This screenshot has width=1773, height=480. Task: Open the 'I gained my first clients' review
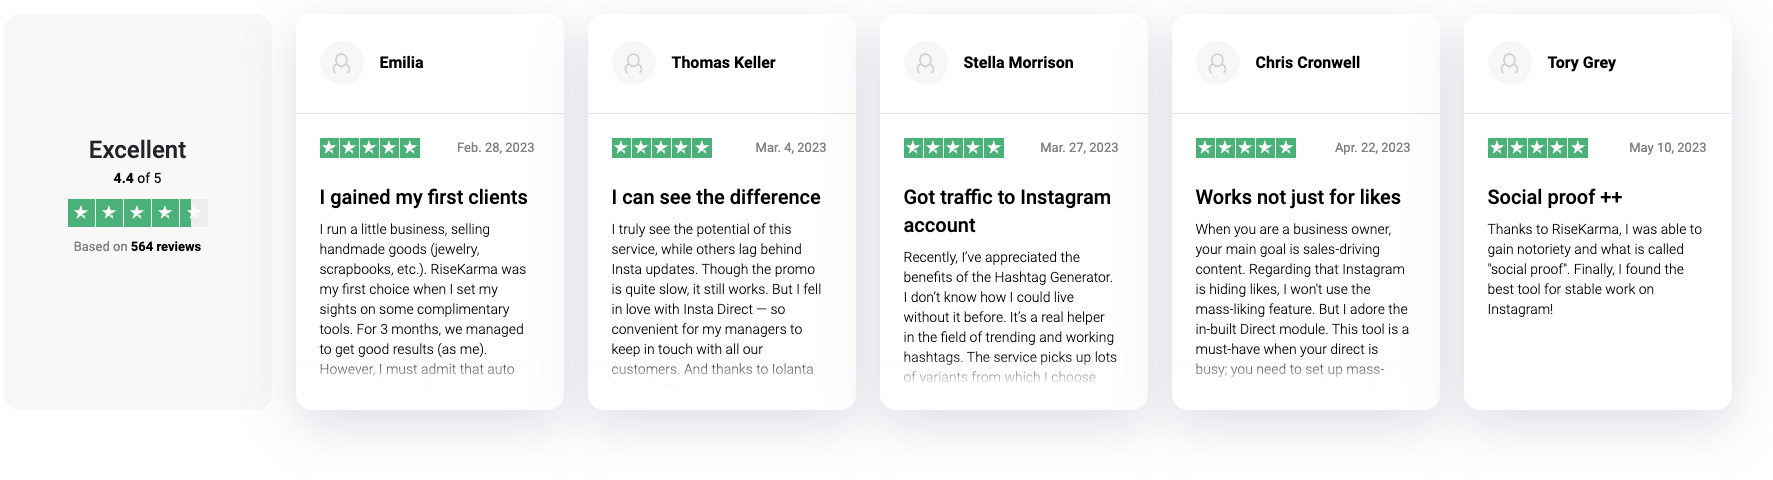coord(423,197)
